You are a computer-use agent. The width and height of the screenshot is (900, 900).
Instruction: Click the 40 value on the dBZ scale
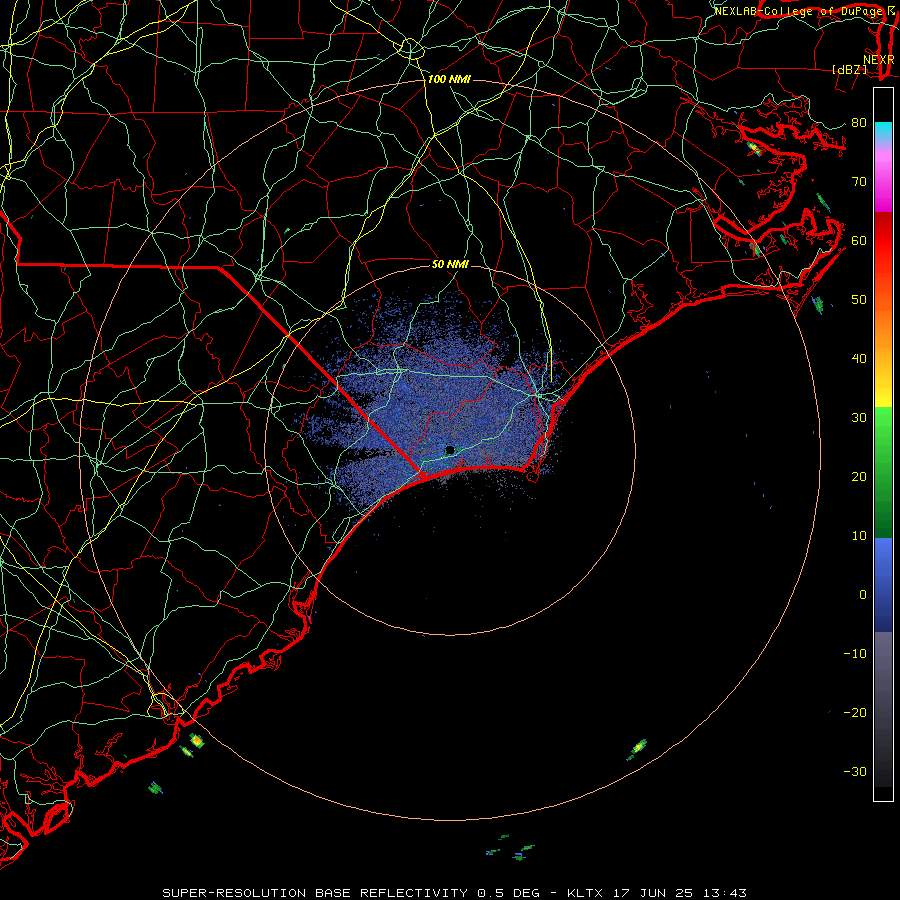(859, 359)
